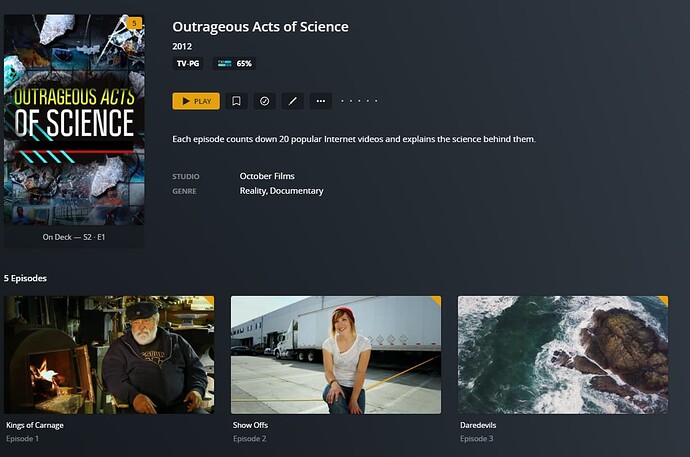690x457 pixels.
Task: Open the Daredevils episode thumbnail
Action: pos(563,355)
